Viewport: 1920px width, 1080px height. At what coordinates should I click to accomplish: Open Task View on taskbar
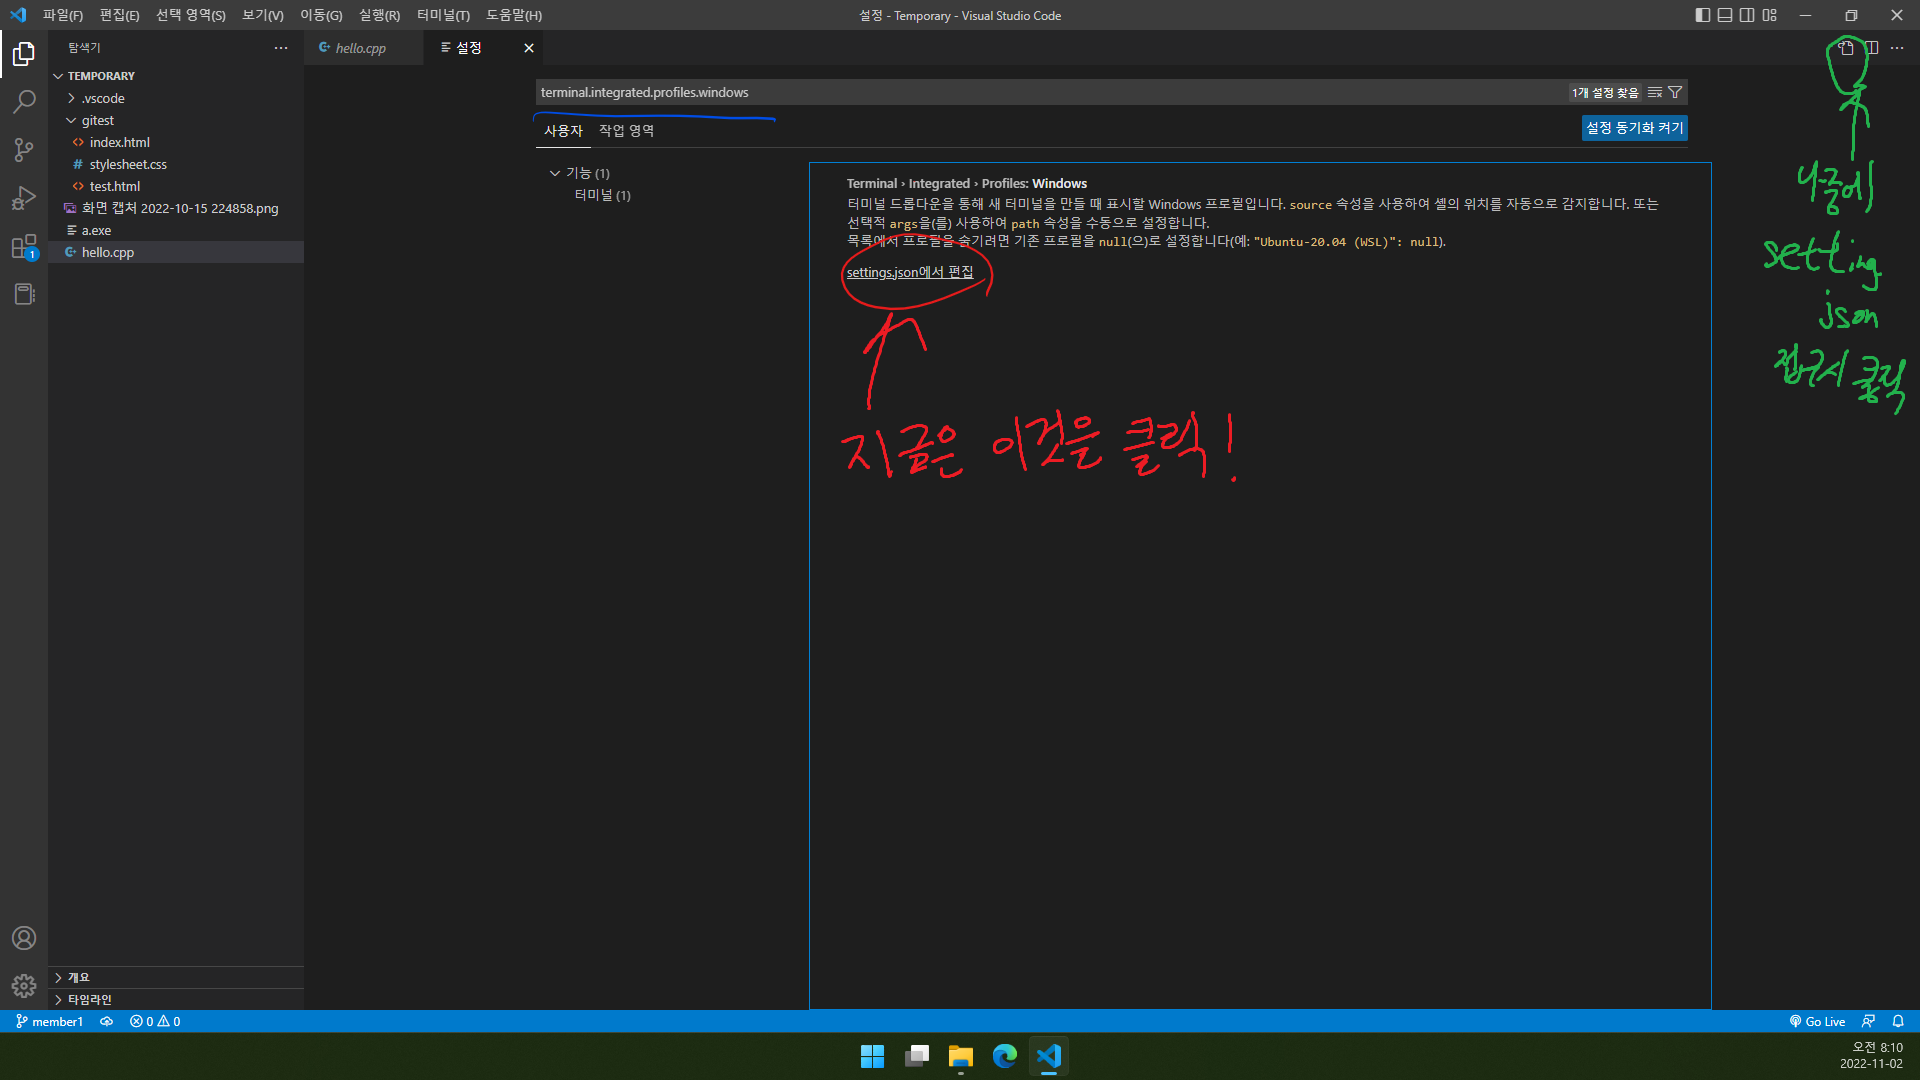(x=917, y=1056)
